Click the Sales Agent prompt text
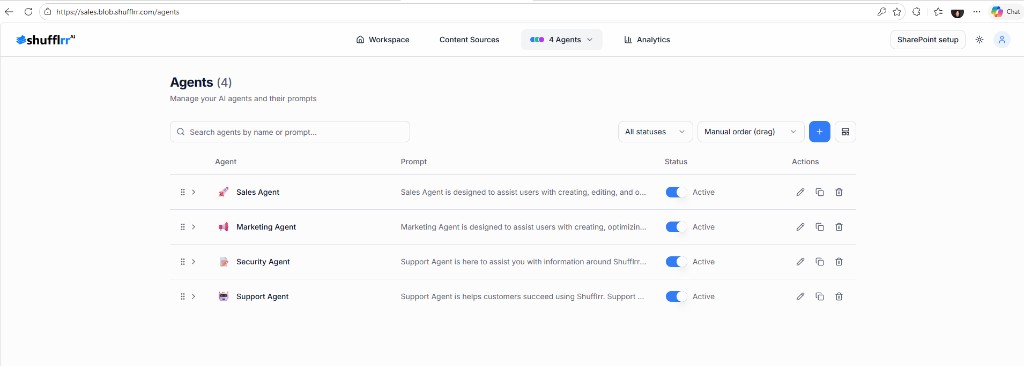The height and width of the screenshot is (366, 1024). tap(524, 192)
